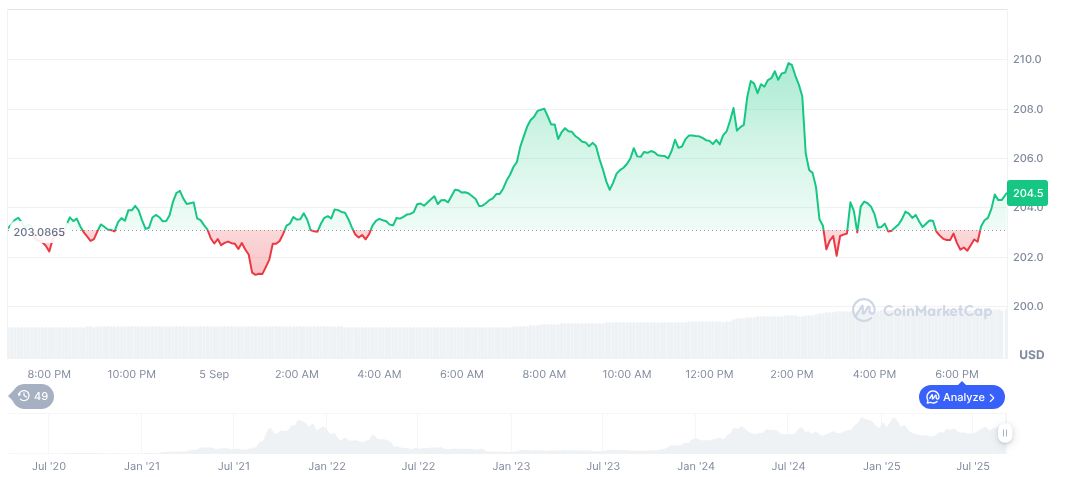Click the history clock icon badge

[x=24, y=396]
